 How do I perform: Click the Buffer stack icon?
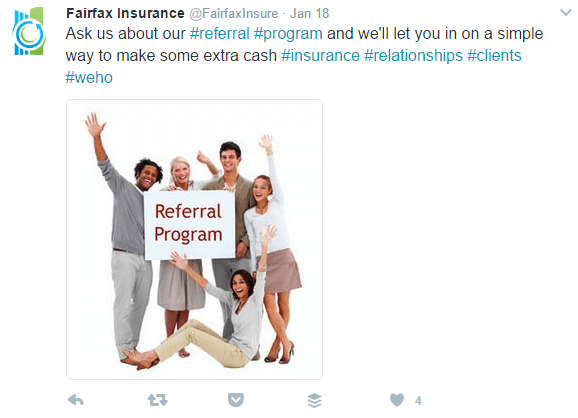[x=315, y=400]
